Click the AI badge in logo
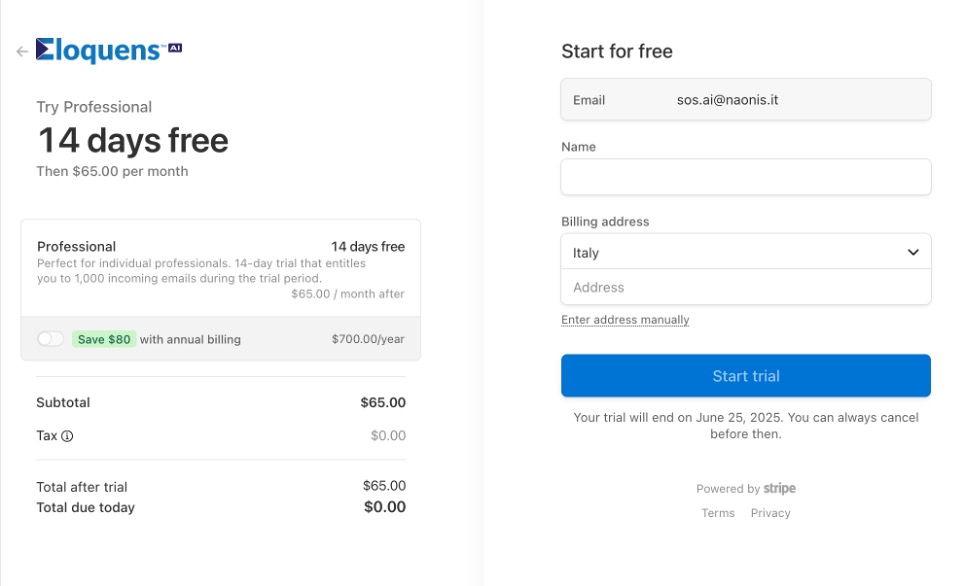964x586 pixels. (175, 47)
